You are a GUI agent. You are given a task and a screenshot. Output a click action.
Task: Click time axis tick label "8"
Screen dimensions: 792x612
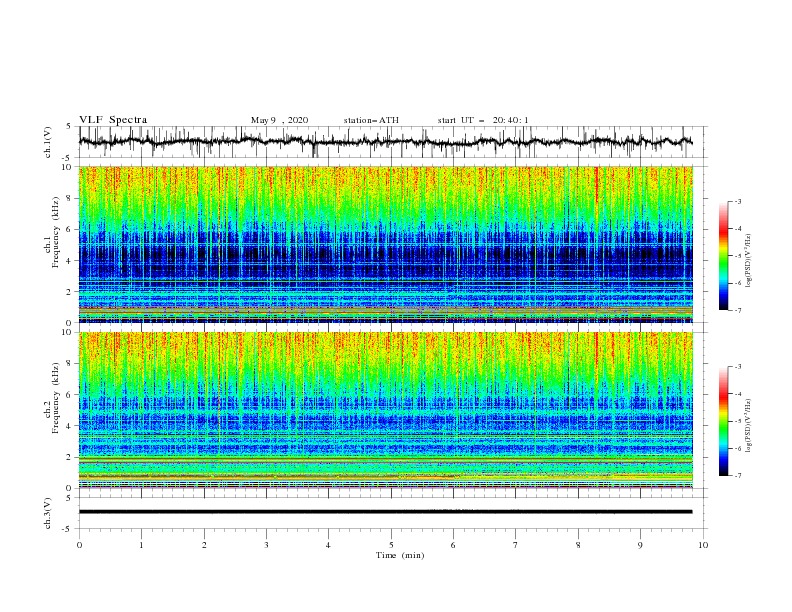[x=578, y=545]
